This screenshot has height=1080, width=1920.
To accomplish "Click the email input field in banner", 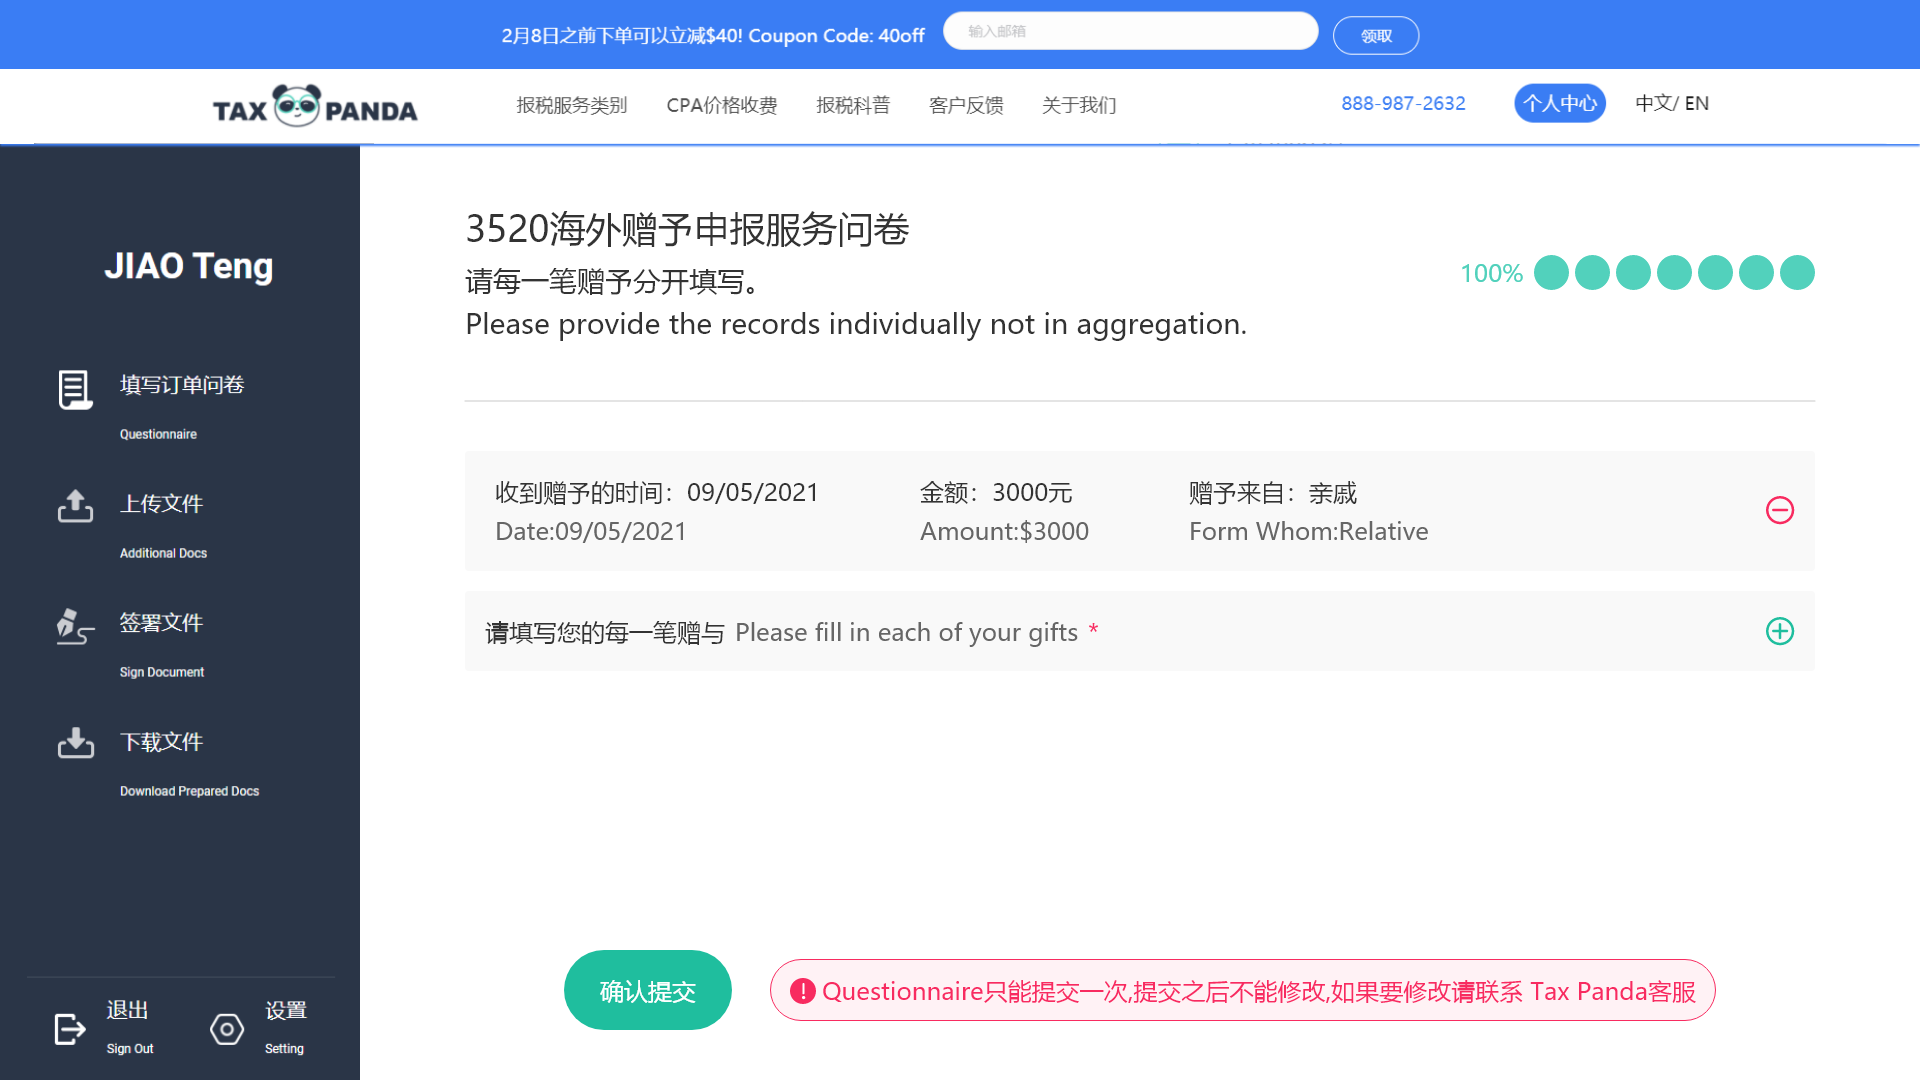I will pos(1129,31).
